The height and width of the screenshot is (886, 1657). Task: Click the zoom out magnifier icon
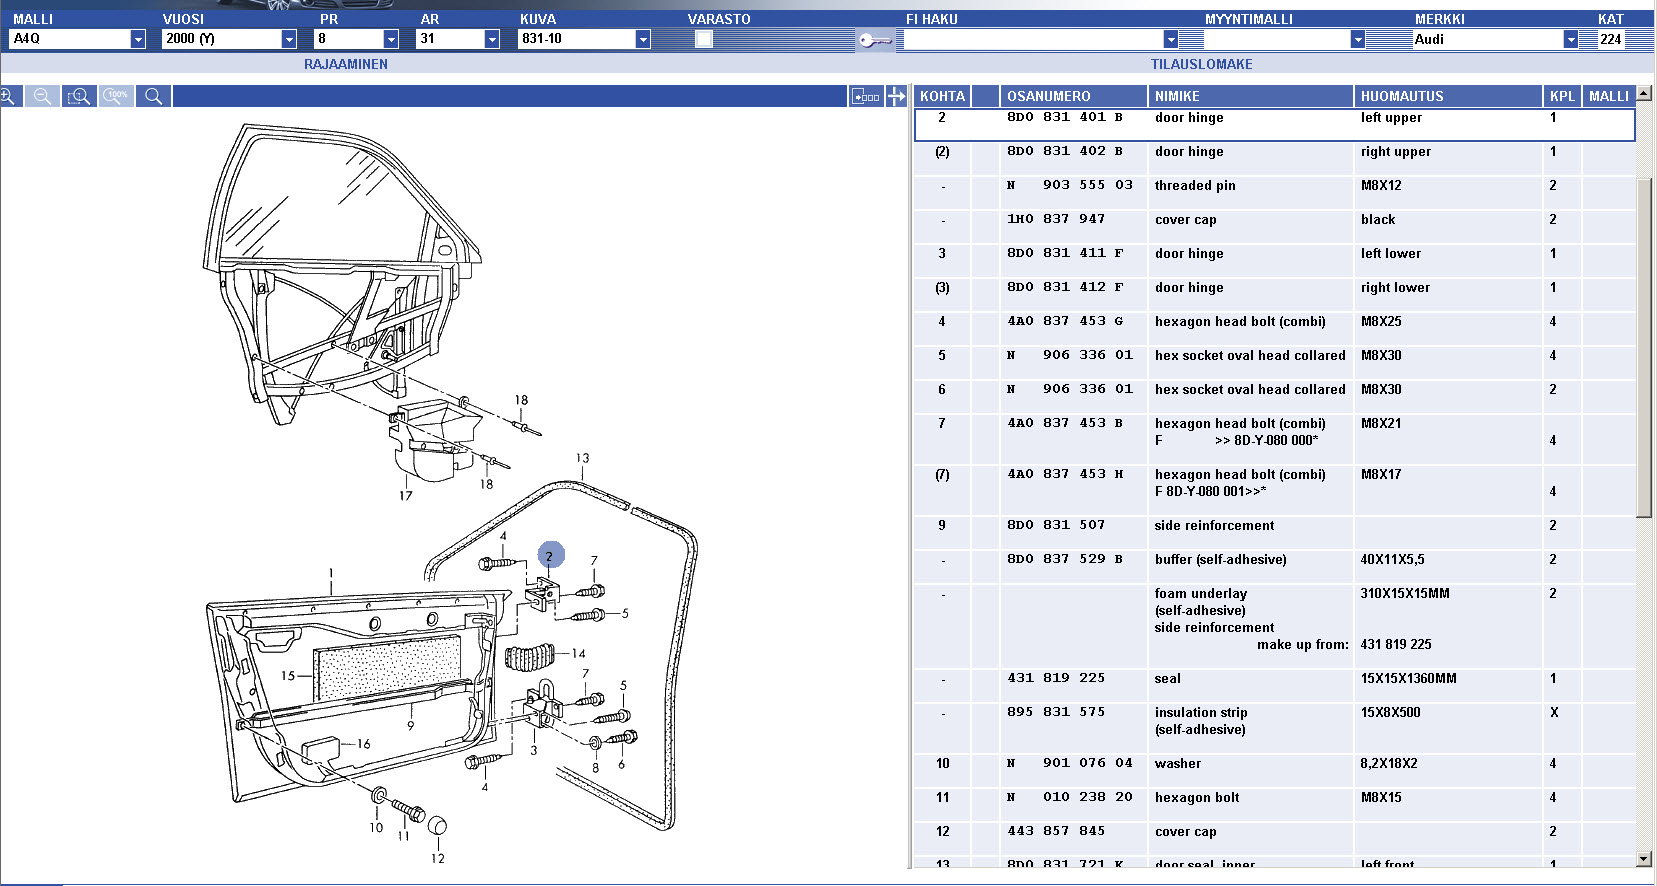click(x=42, y=96)
